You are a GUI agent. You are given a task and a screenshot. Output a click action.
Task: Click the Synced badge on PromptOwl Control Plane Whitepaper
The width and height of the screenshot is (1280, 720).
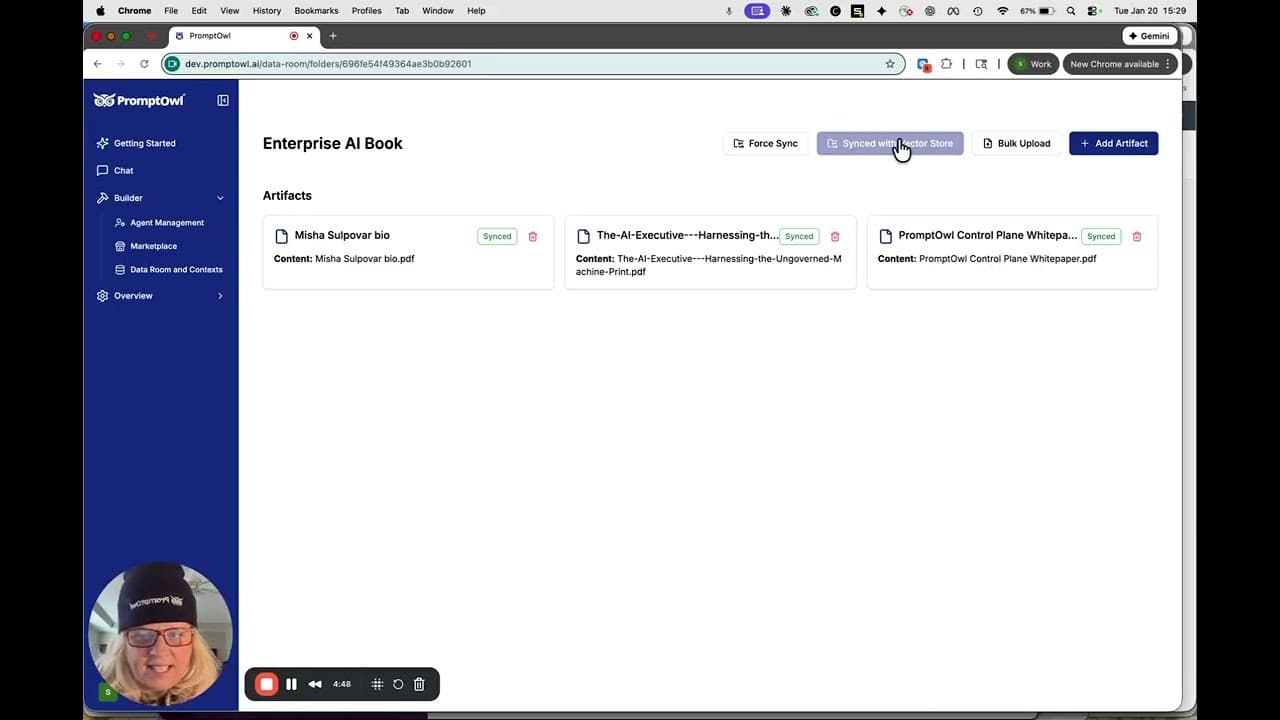tap(1101, 236)
